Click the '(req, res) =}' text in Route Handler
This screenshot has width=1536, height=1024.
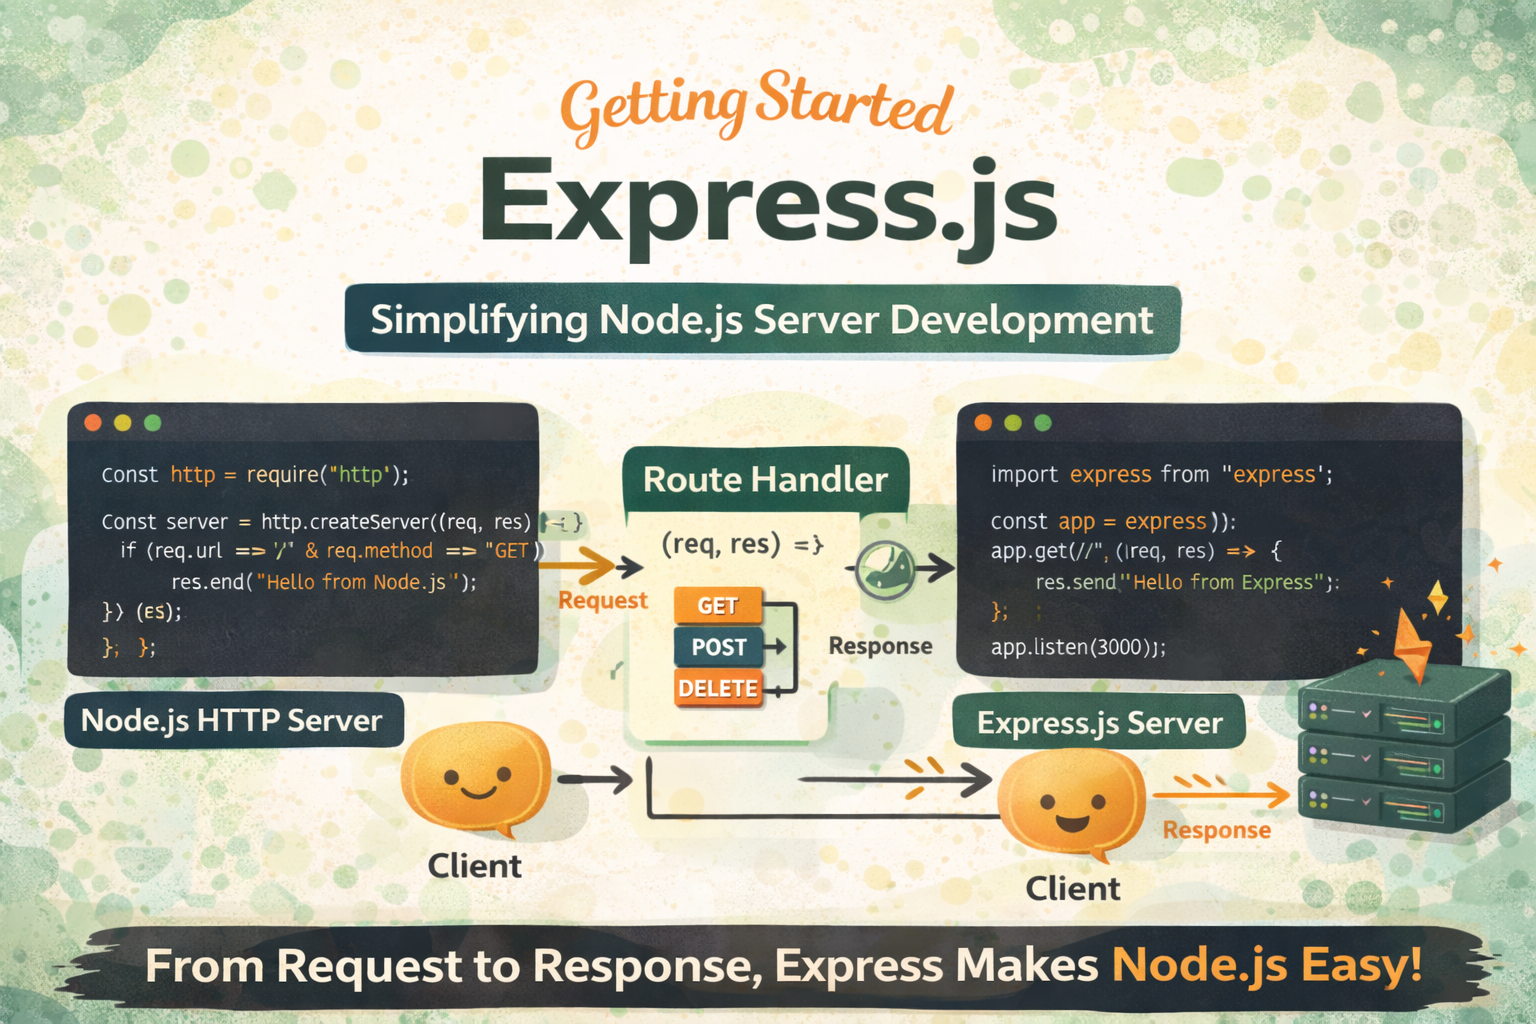point(742,544)
